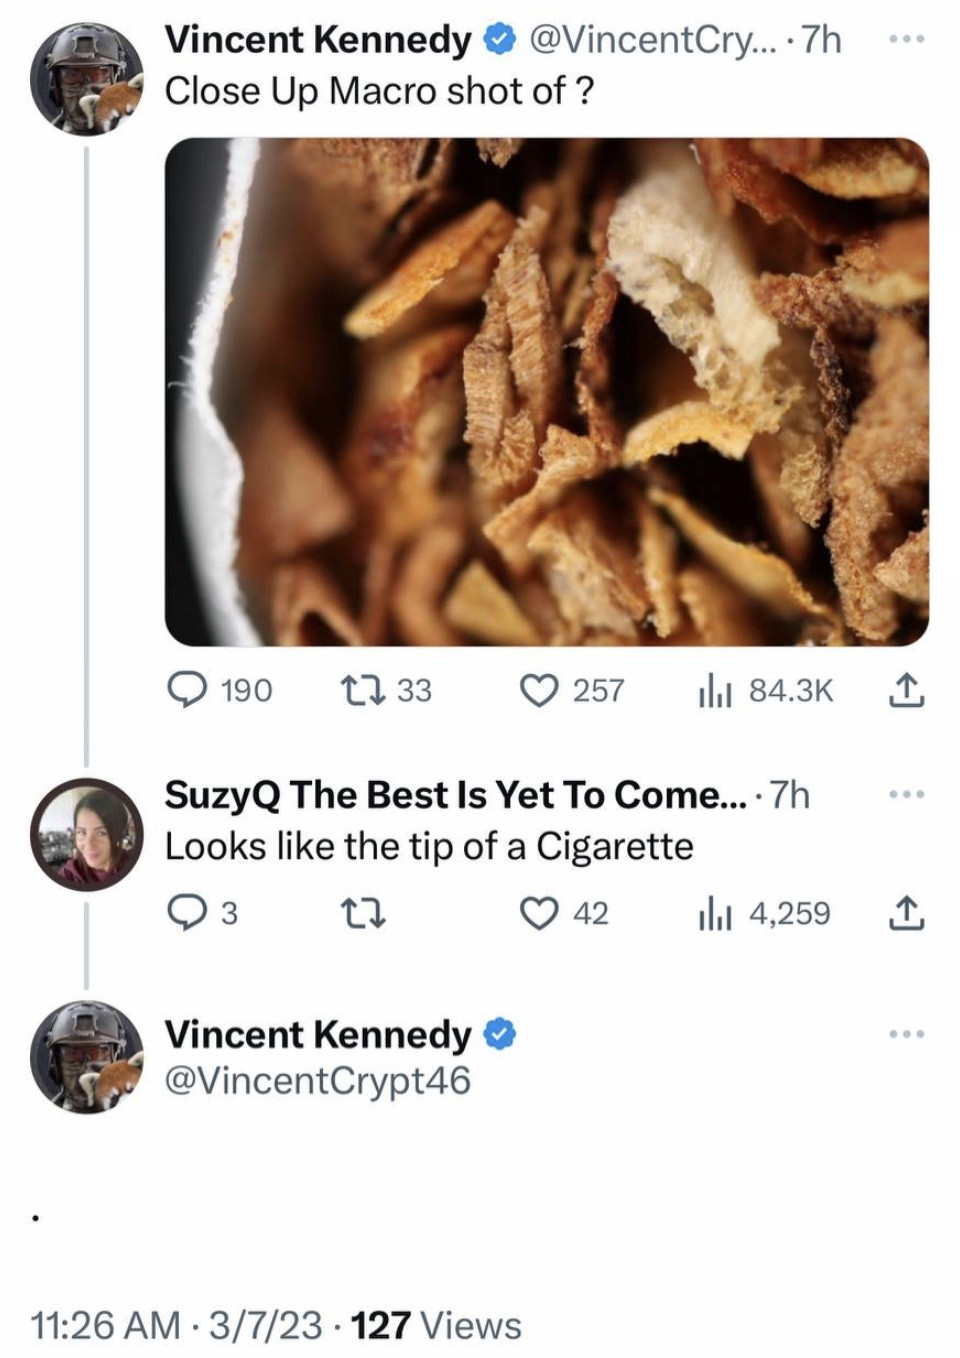Open Vincent Kennedy's name on bottom tweet
Viewport: 960px width, 1358px height.
tap(317, 1034)
